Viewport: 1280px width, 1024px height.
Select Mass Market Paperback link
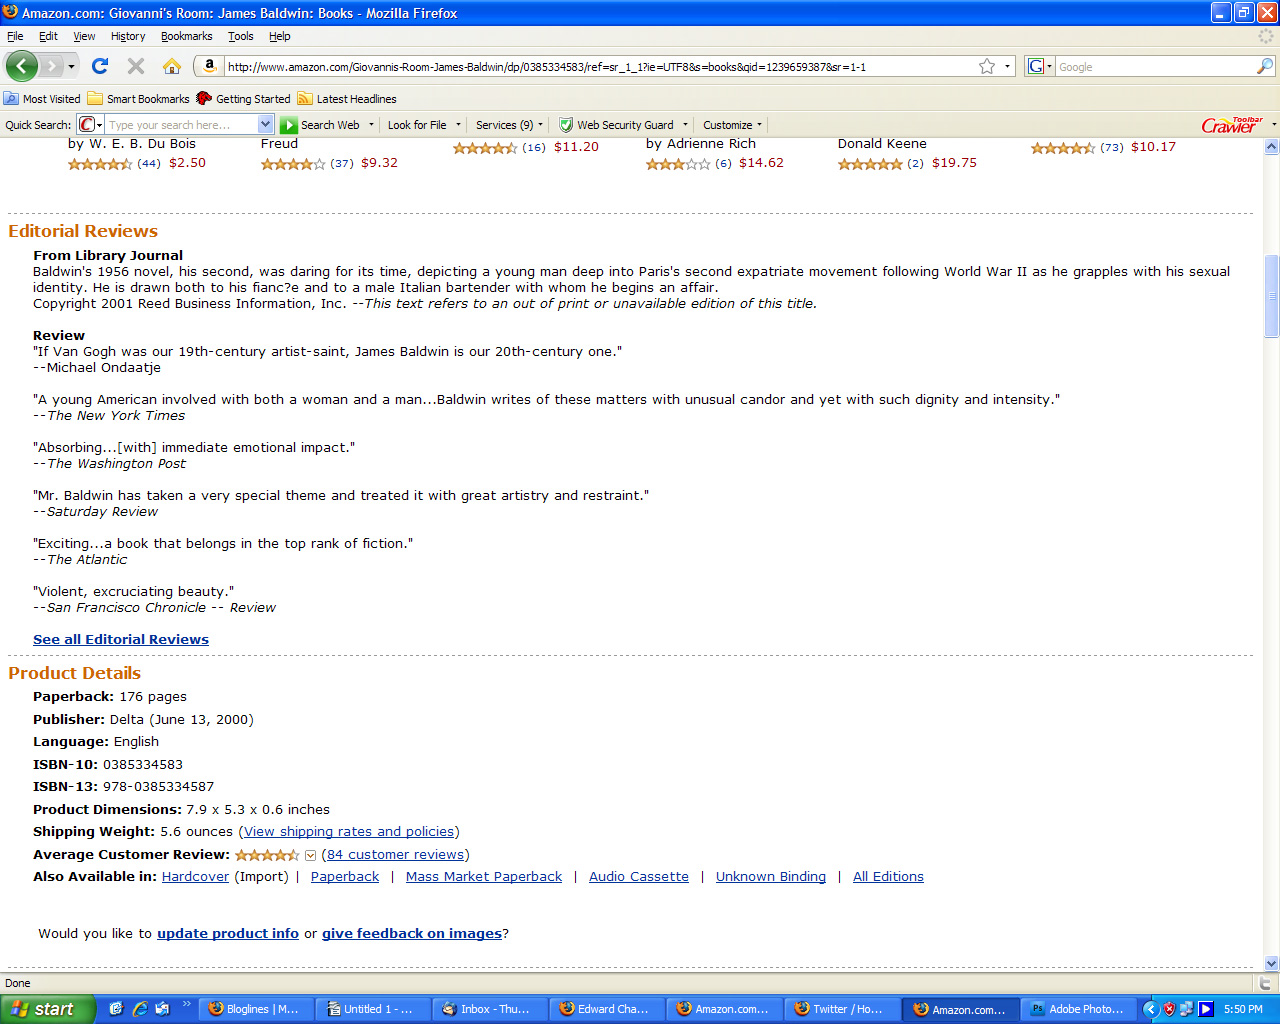[484, 876]
